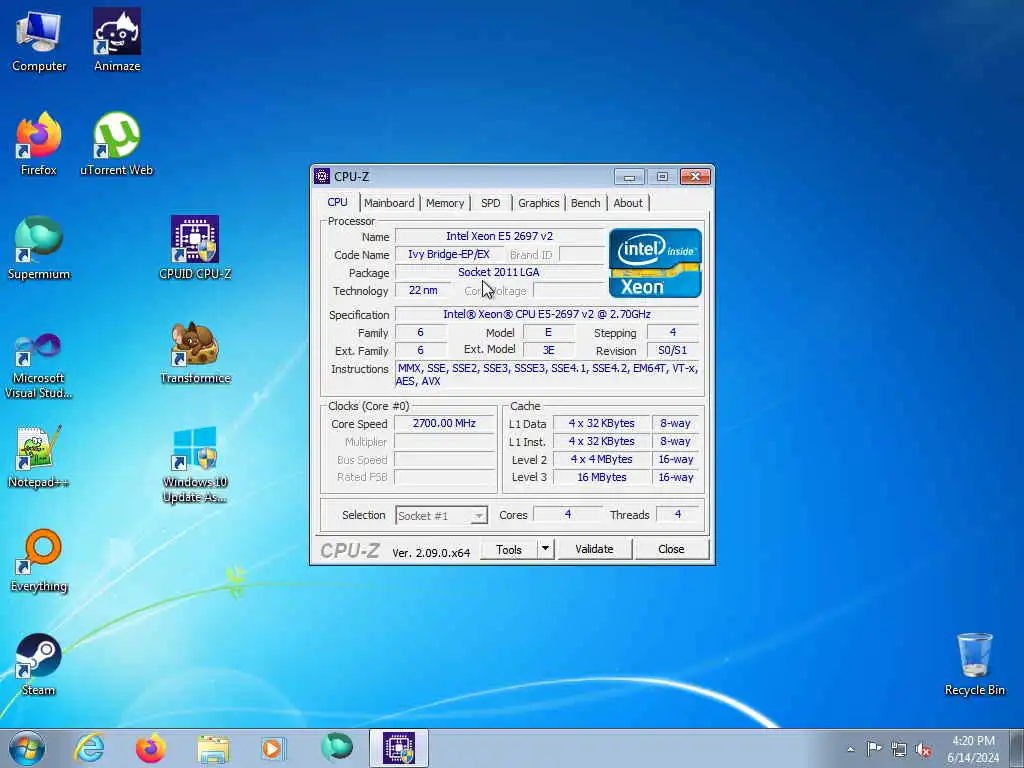
Task: Open the Recycle Bin
Action: click(x=974, y=665)
